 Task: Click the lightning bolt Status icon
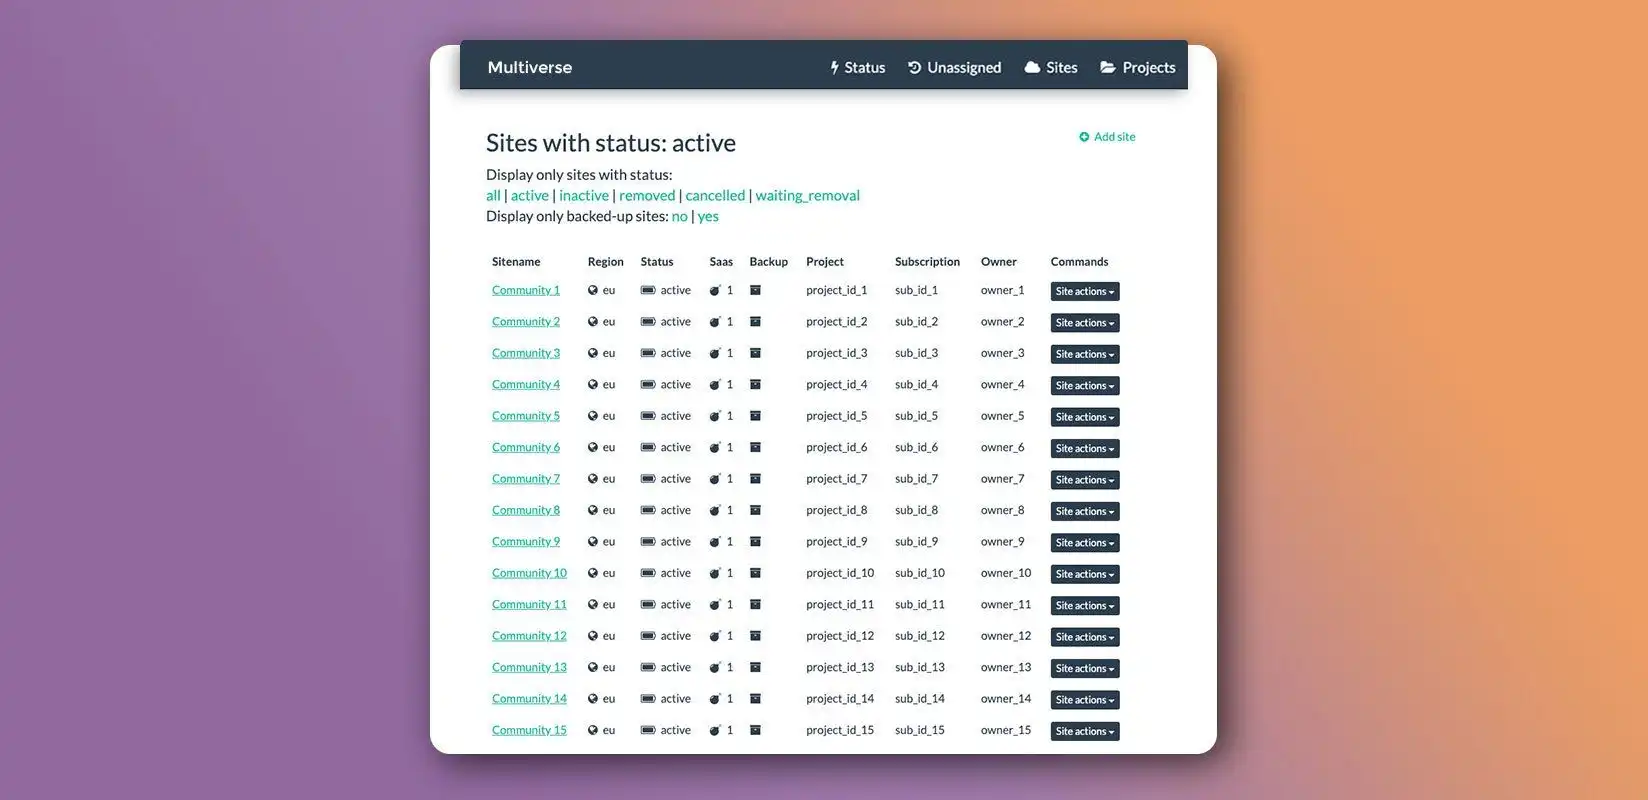pos(835,68)
